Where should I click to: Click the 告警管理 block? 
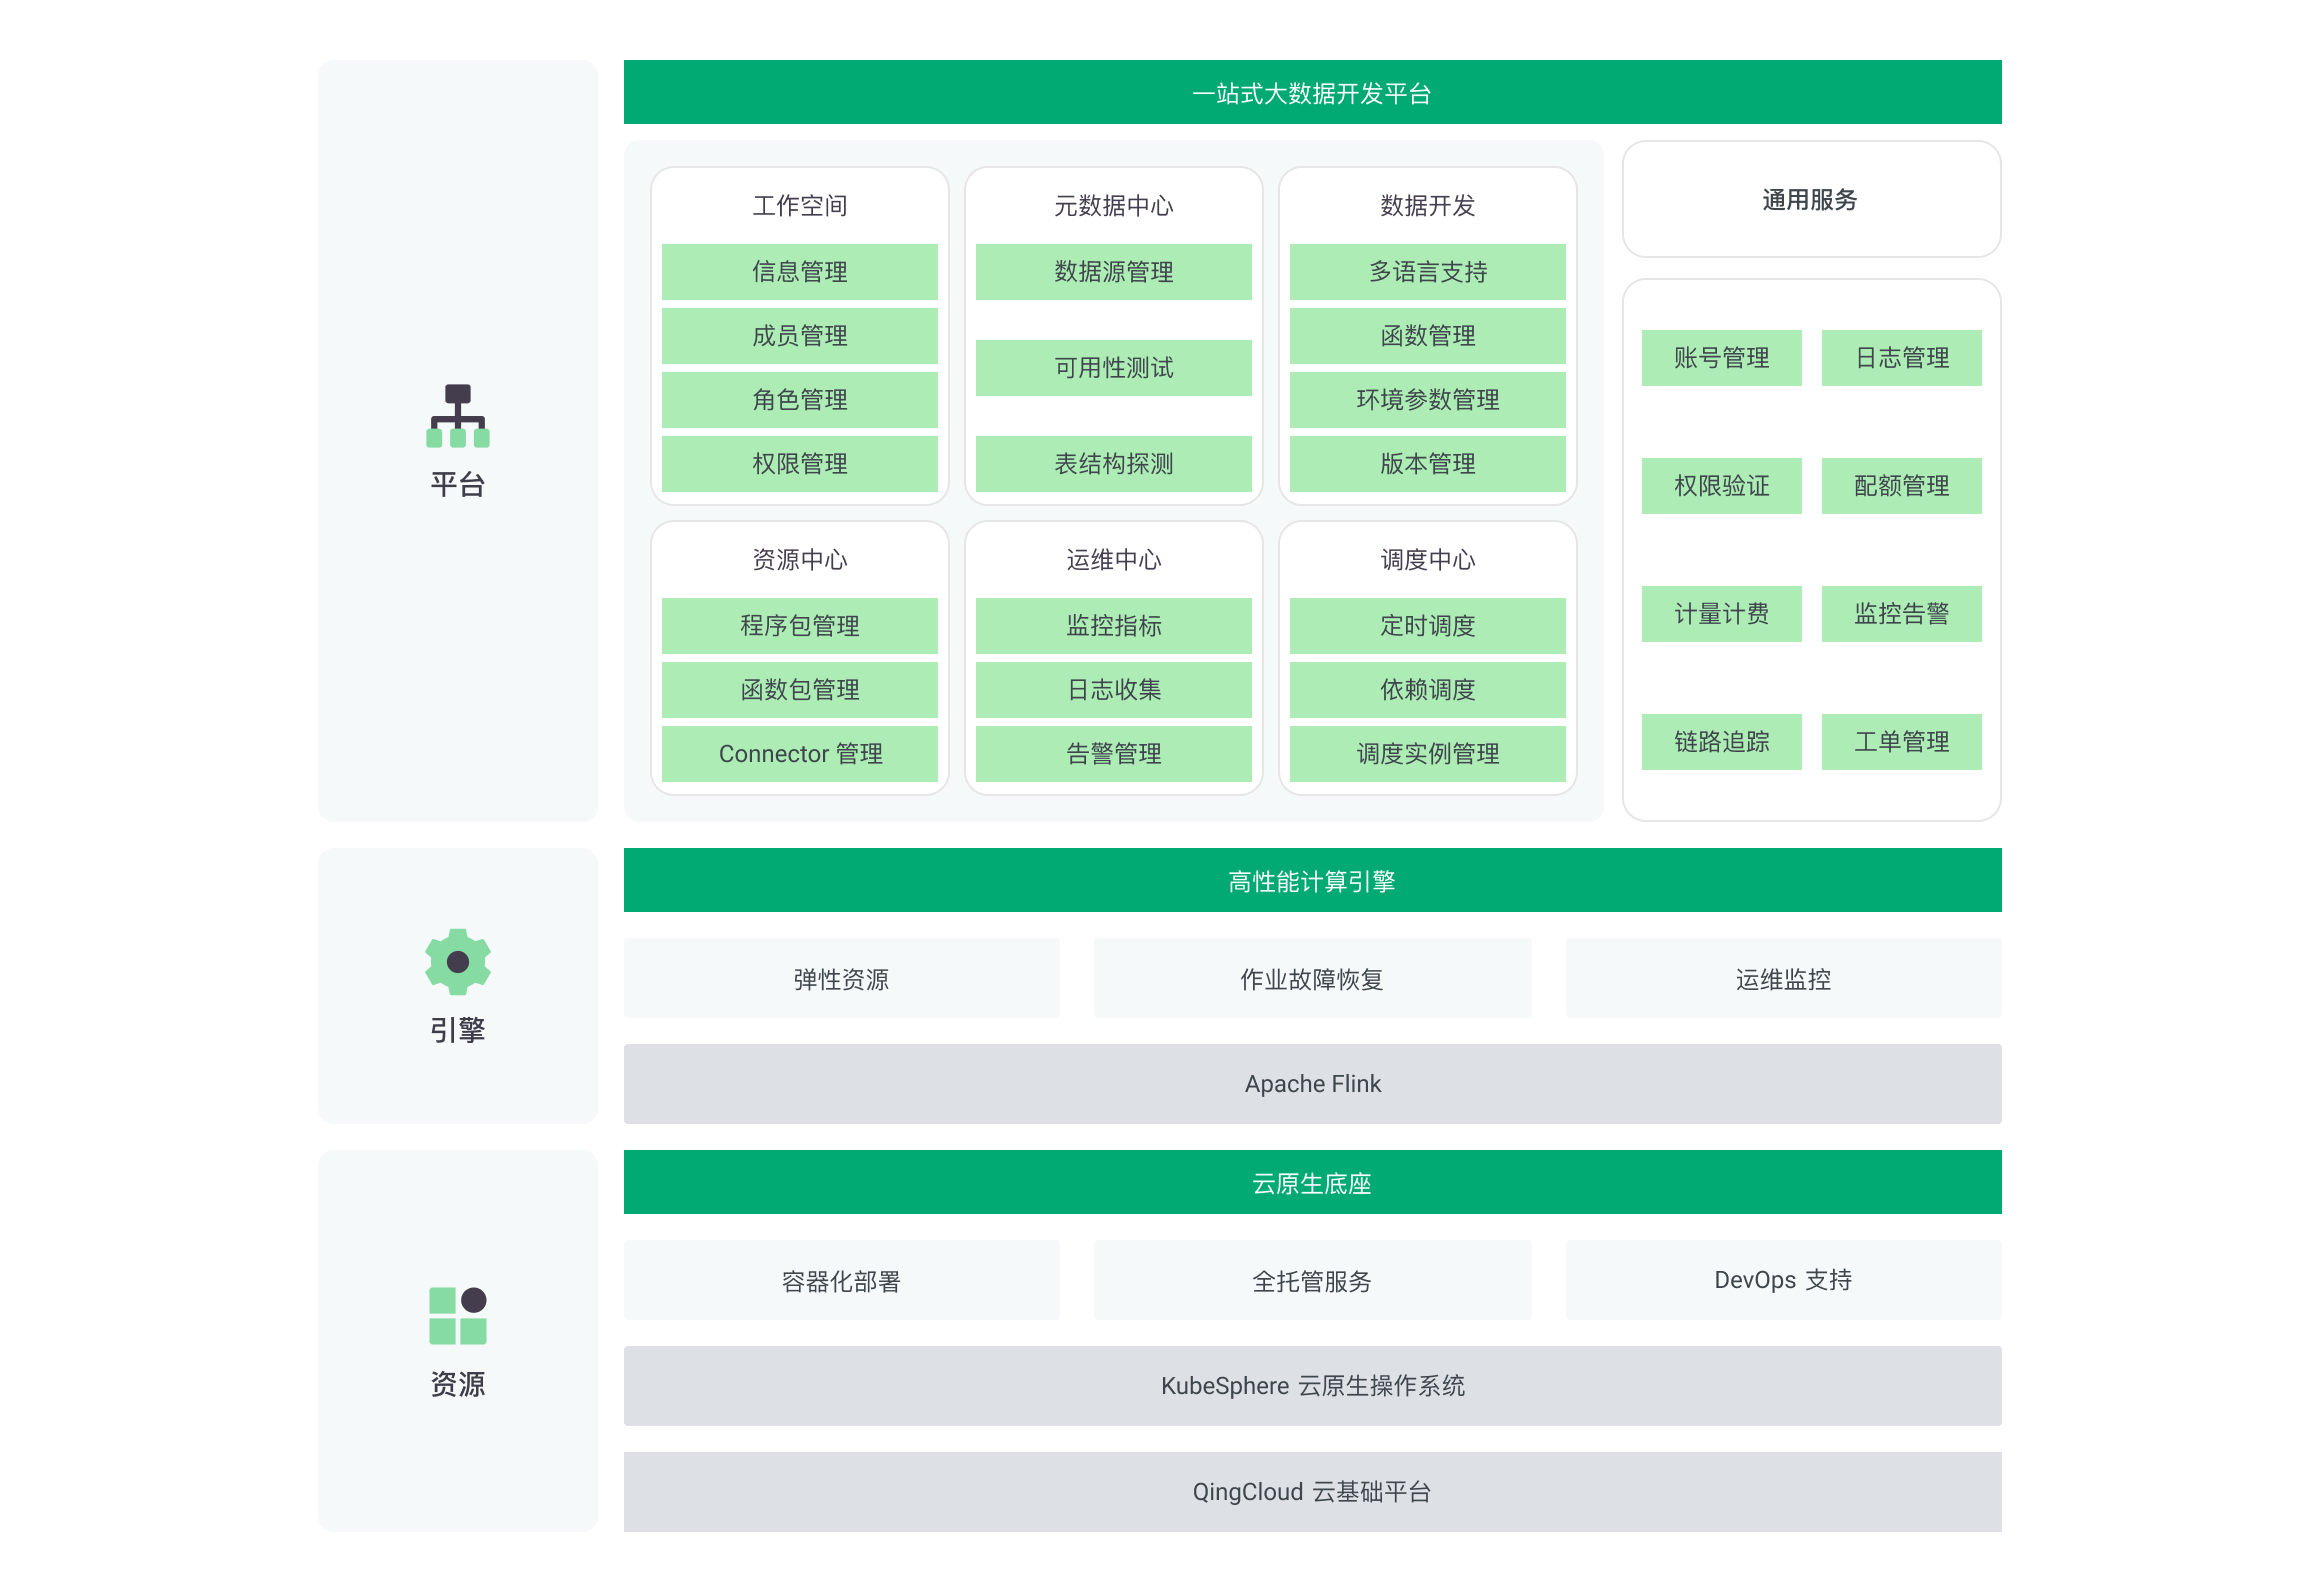tap(1114, 754)
